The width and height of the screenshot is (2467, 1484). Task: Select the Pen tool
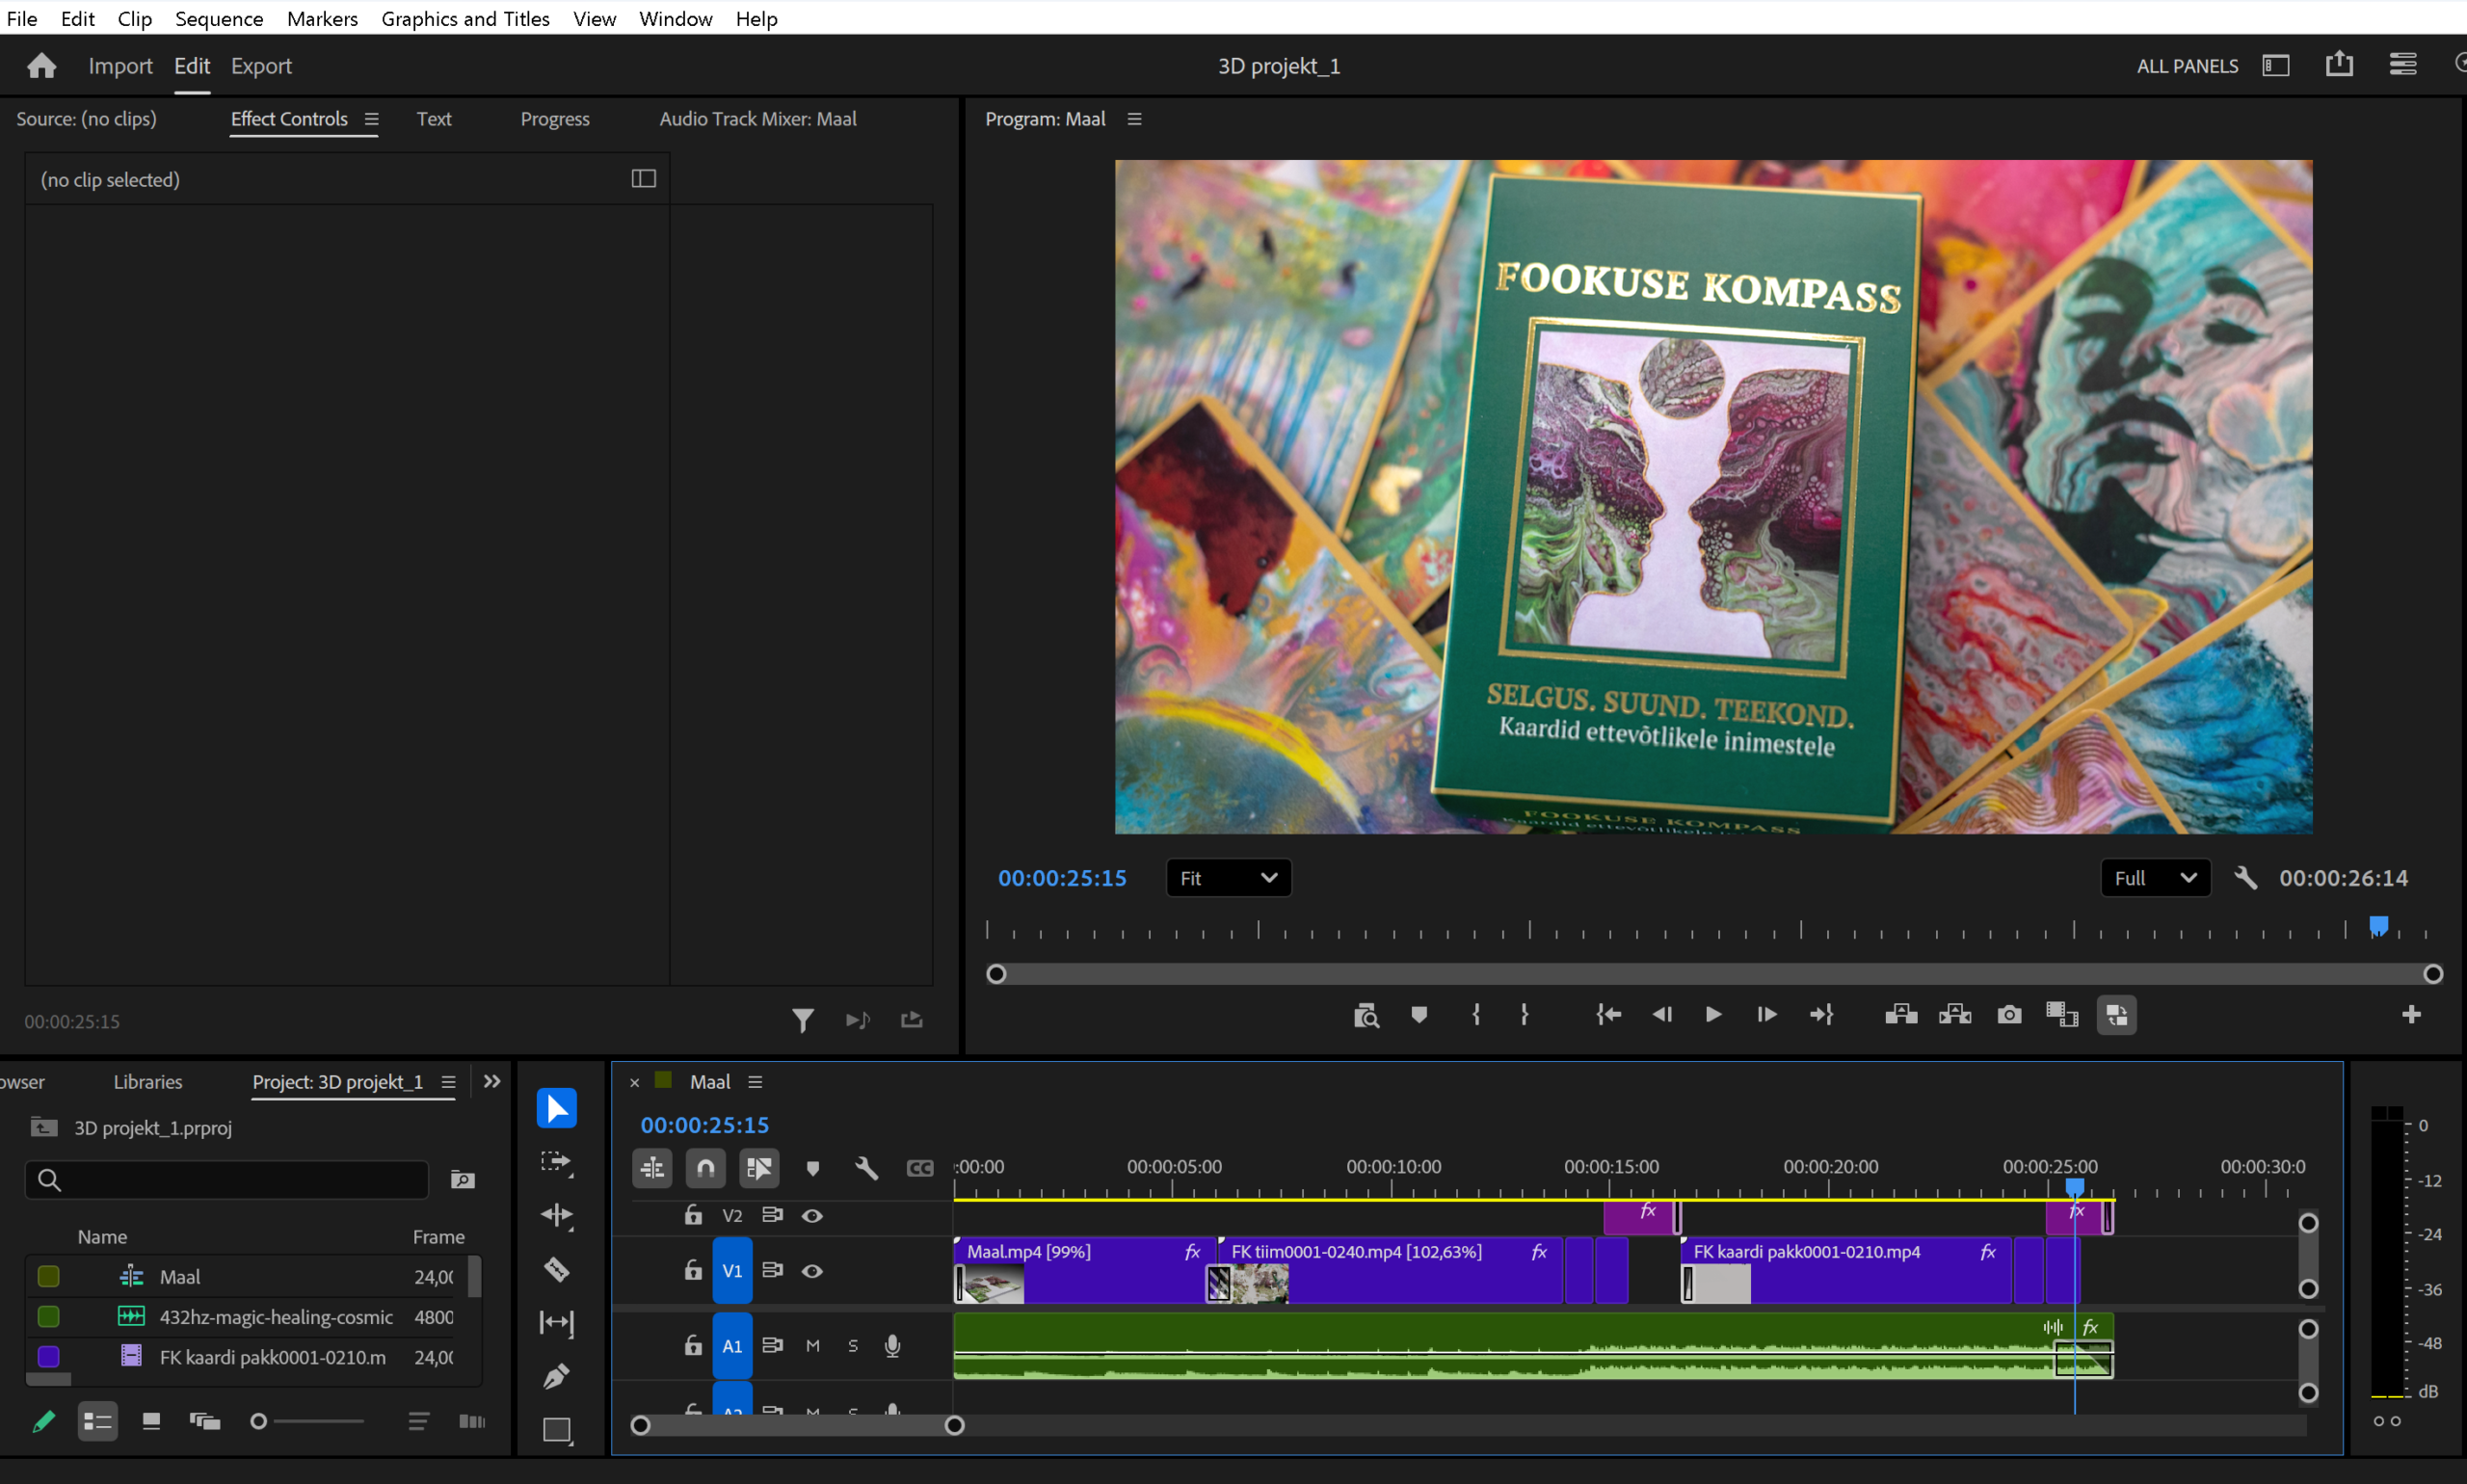click(x=556, y=1376)
